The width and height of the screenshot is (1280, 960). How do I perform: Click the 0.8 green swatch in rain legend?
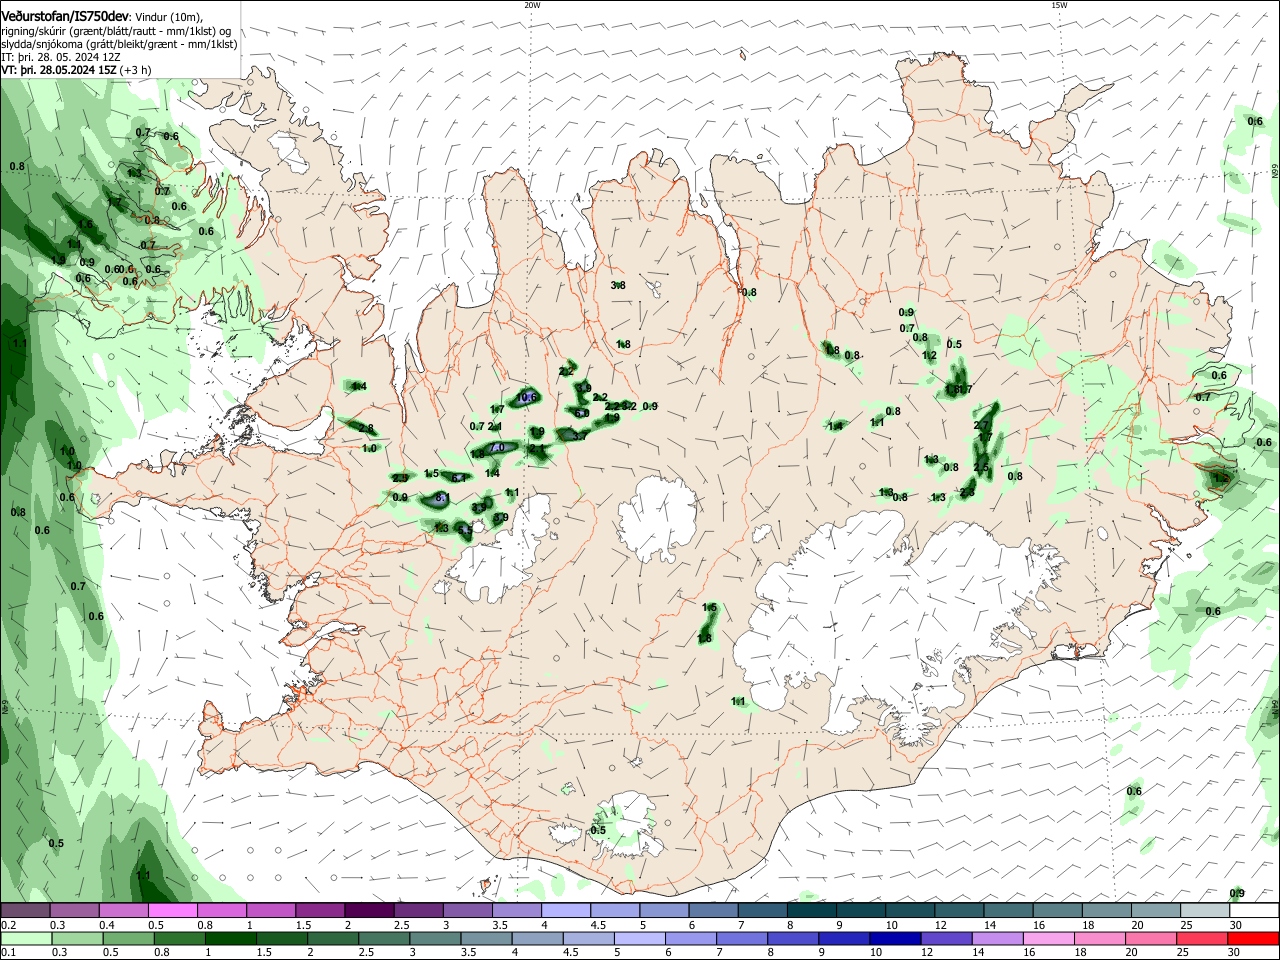click(x=179, y=939)
